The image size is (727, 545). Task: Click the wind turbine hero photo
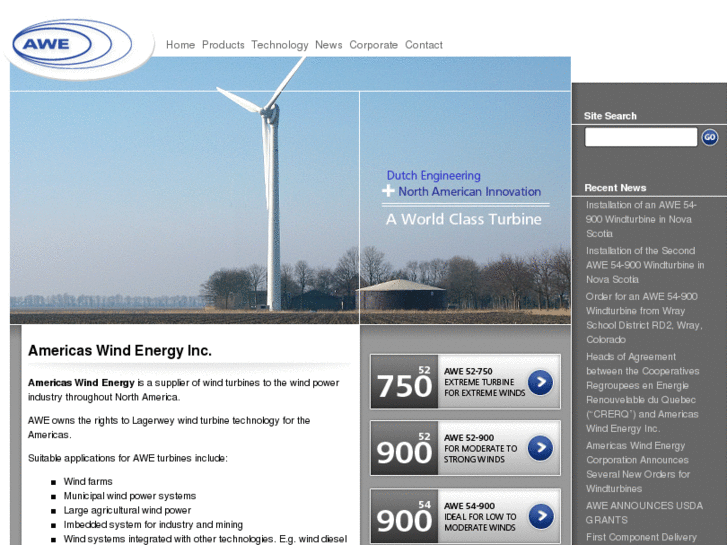(290, 190)
